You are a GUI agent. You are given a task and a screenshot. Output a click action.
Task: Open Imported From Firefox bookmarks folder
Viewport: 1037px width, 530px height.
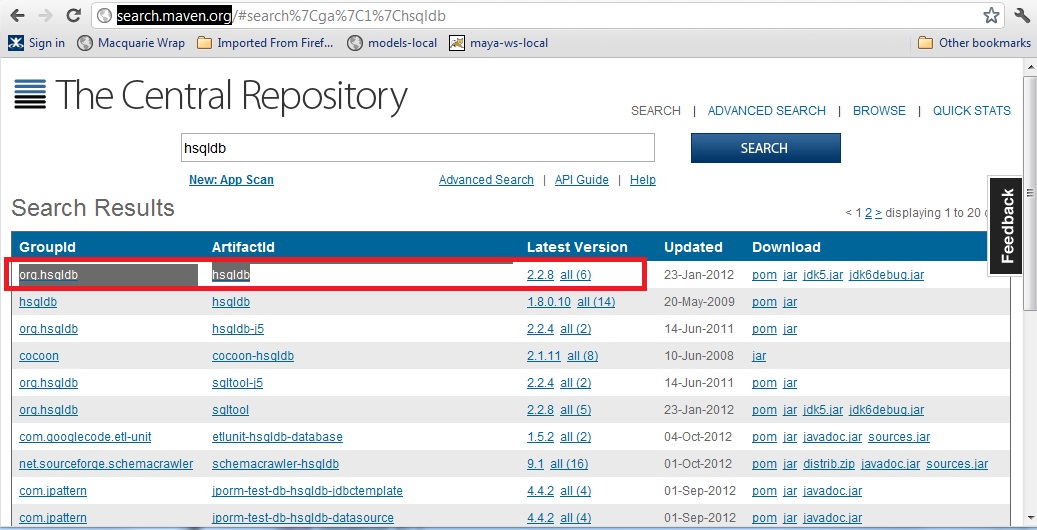point(265,43)
